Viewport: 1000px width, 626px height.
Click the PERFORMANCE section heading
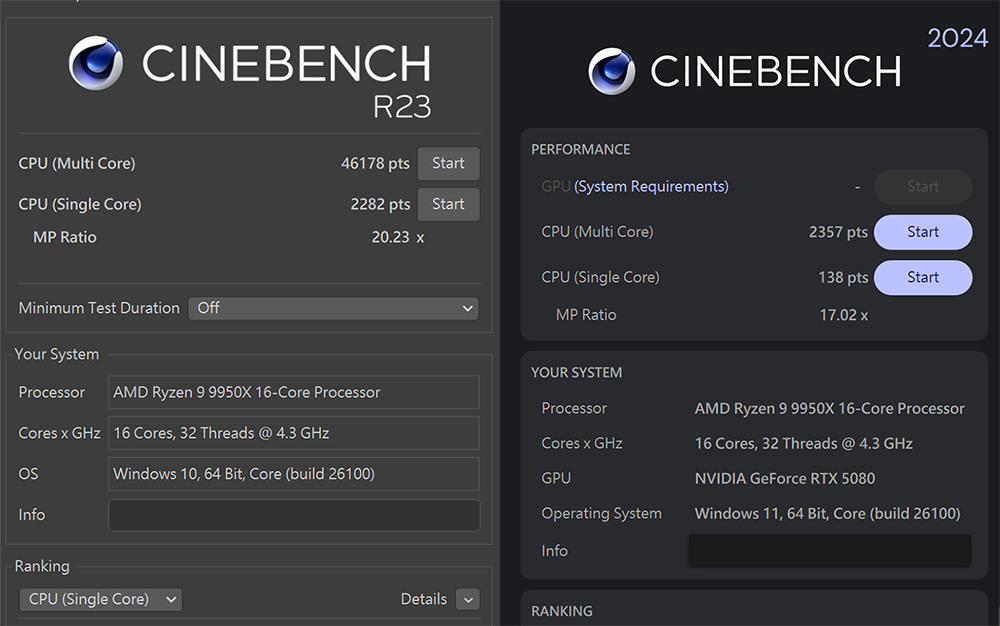[x=580, y=149]
